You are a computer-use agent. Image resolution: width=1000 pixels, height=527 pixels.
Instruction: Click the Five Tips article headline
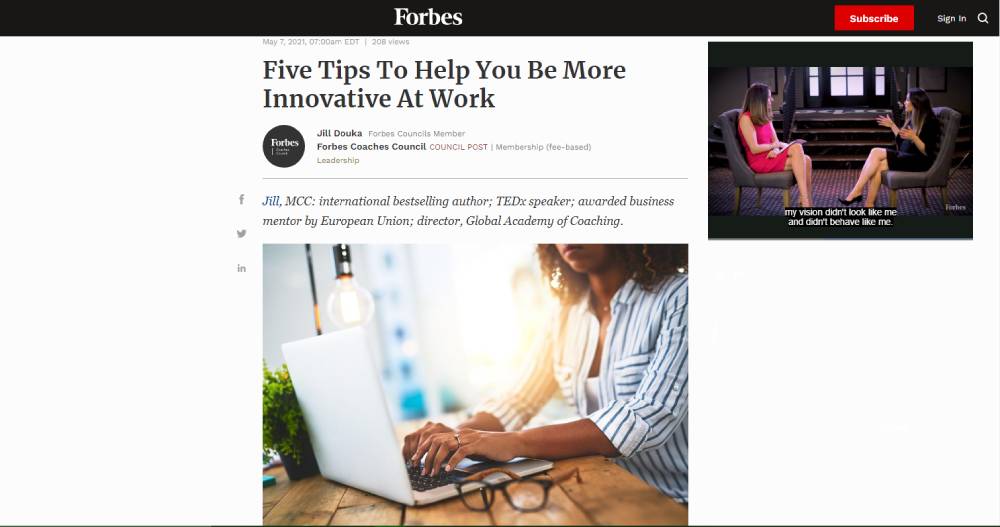coord(445,84)
